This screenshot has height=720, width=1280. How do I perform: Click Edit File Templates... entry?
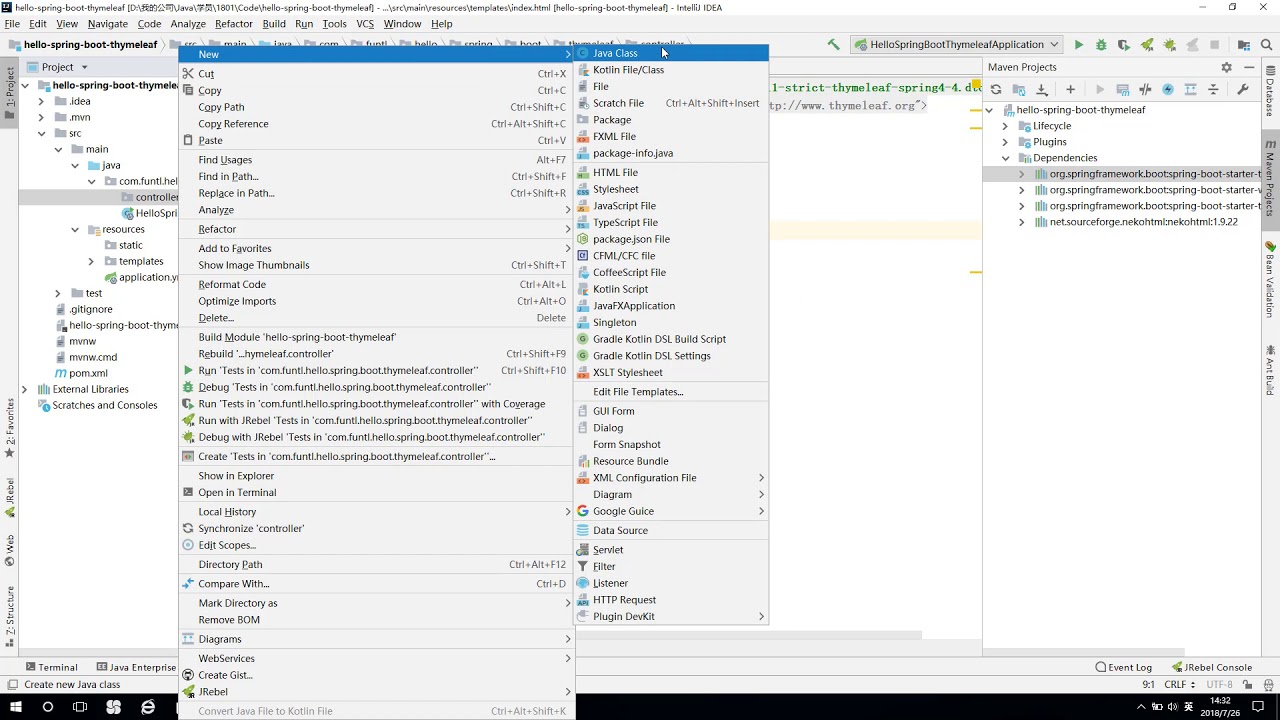(x=671, y=392)
